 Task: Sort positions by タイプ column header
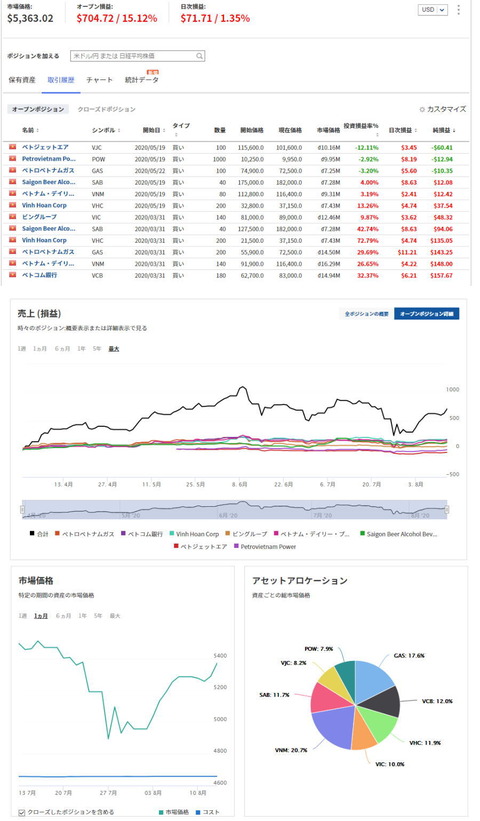(x=181, y=129)
